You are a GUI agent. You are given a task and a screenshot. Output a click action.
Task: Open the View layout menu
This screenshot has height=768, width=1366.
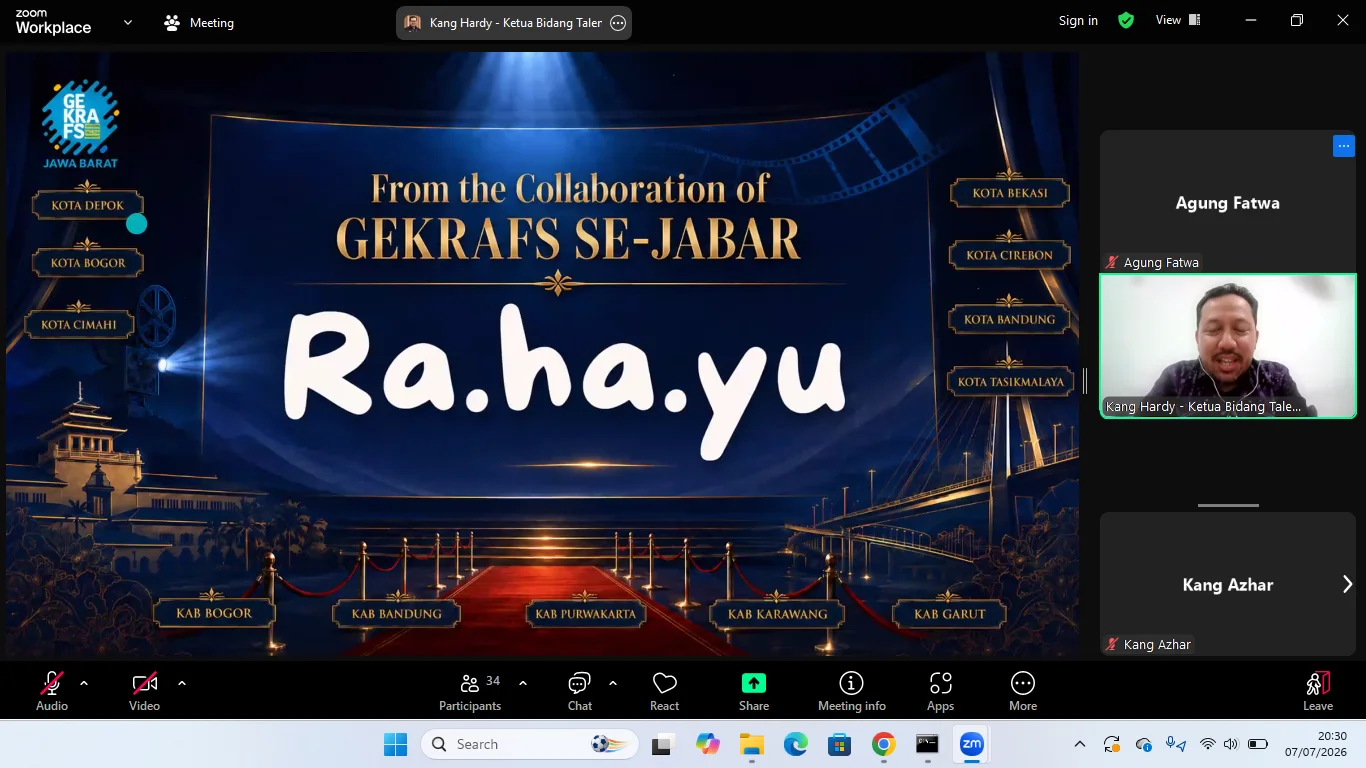tap(1178, 20)
